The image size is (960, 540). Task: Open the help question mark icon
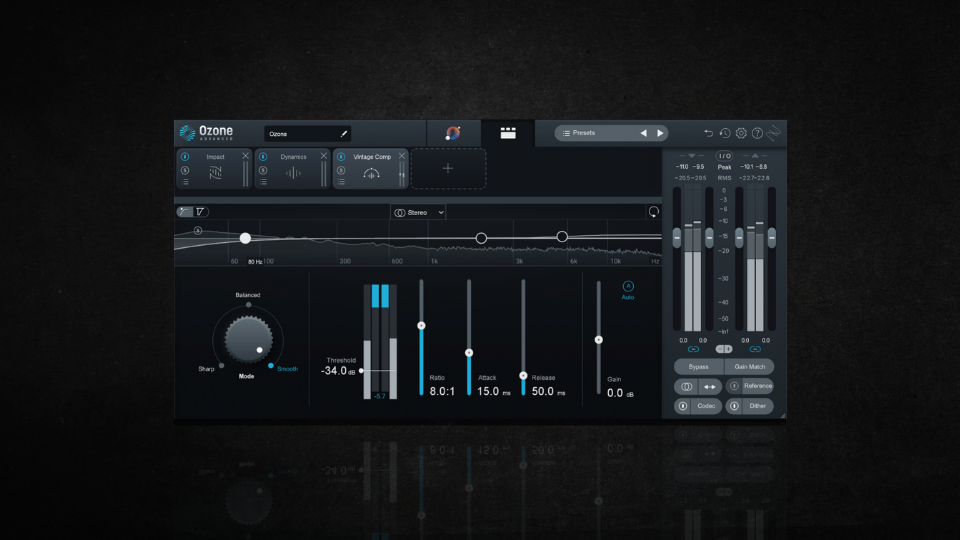tap(757, 133)
